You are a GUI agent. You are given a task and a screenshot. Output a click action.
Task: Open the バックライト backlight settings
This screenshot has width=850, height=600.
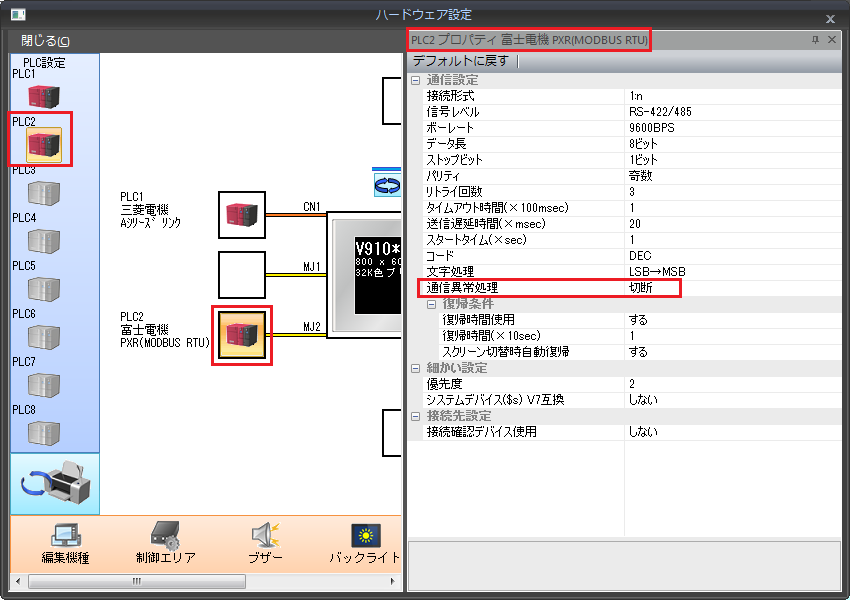coord(365,543)
